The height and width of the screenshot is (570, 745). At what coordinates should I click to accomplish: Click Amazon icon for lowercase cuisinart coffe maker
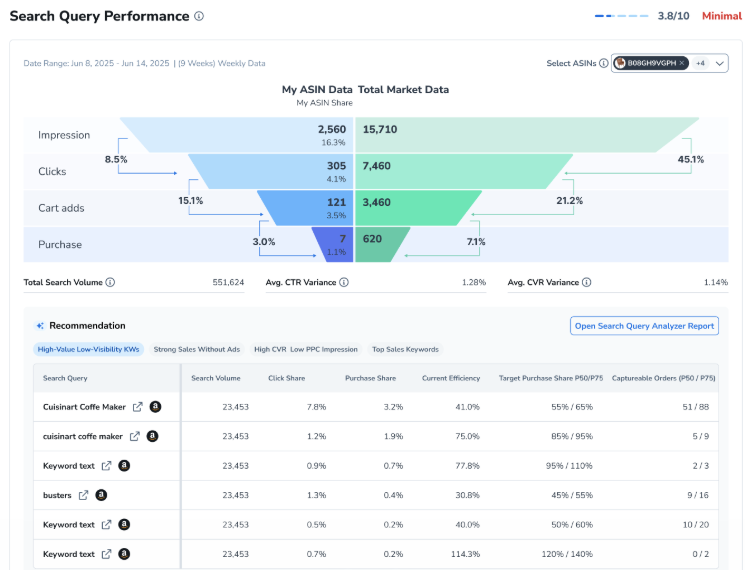click(x=152, y=436)
